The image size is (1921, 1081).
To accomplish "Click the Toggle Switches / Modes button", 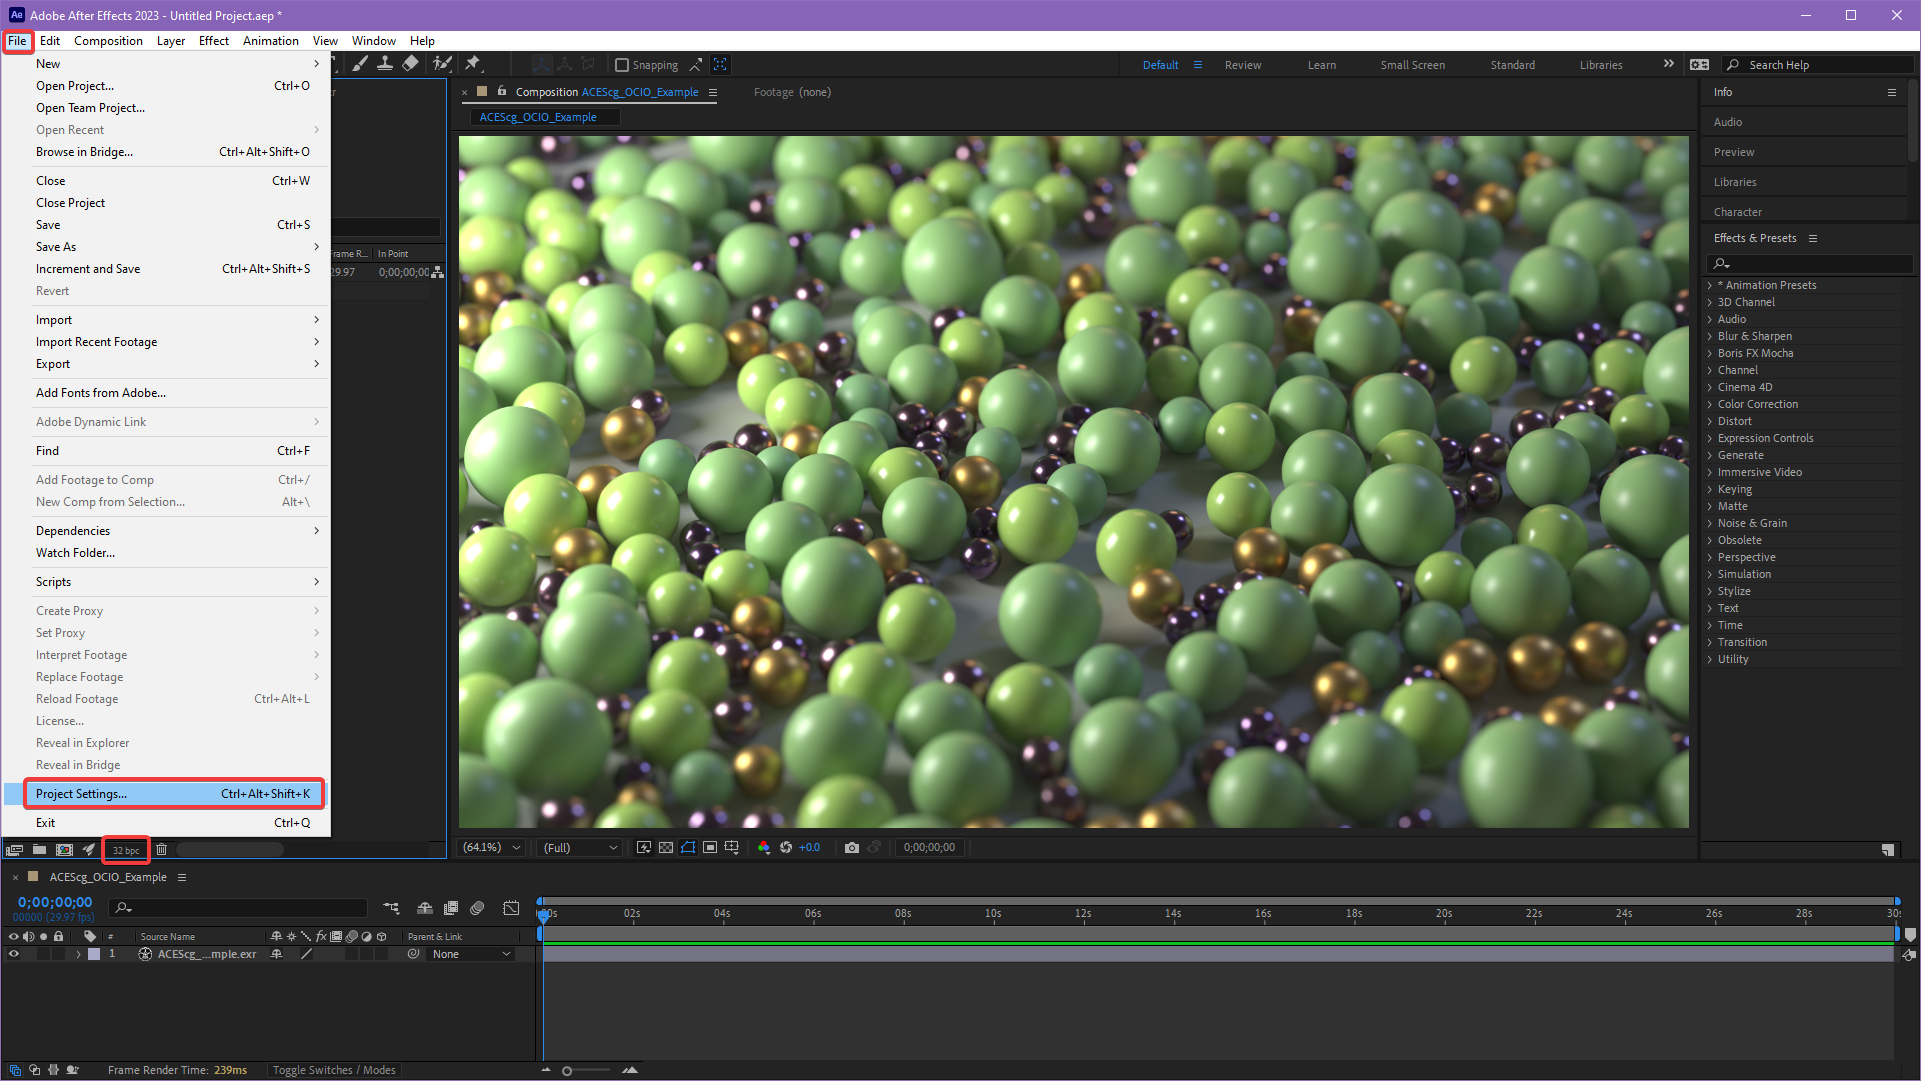I will click(x=334, y=1070).
